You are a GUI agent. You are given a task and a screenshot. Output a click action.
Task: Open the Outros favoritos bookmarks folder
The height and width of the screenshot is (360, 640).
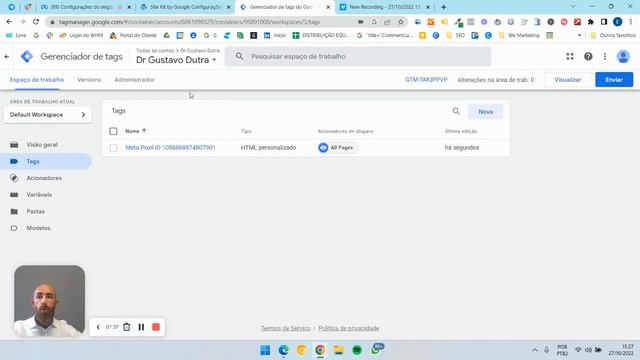613,36
